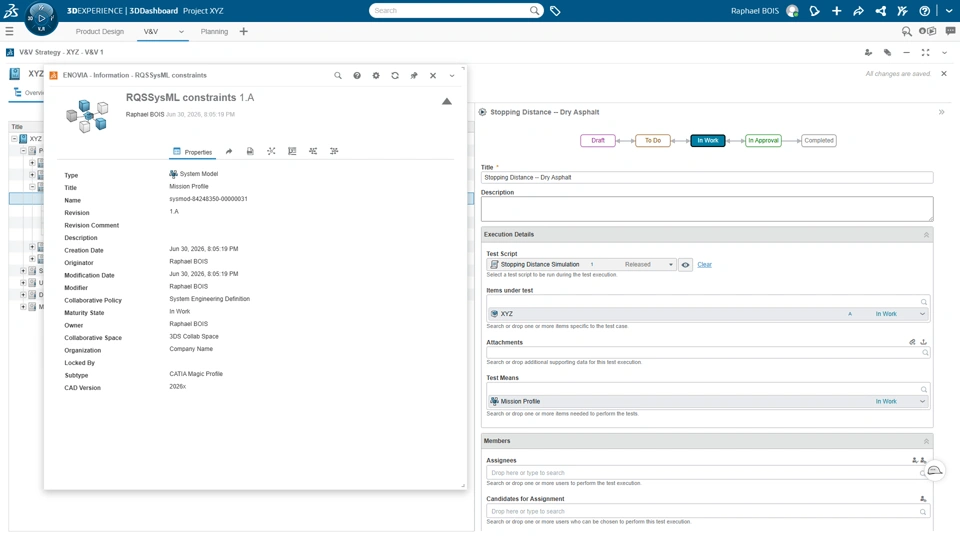Clear the test script
The height and width of the screenshot is (540, 960).
[x=705, y=264]
